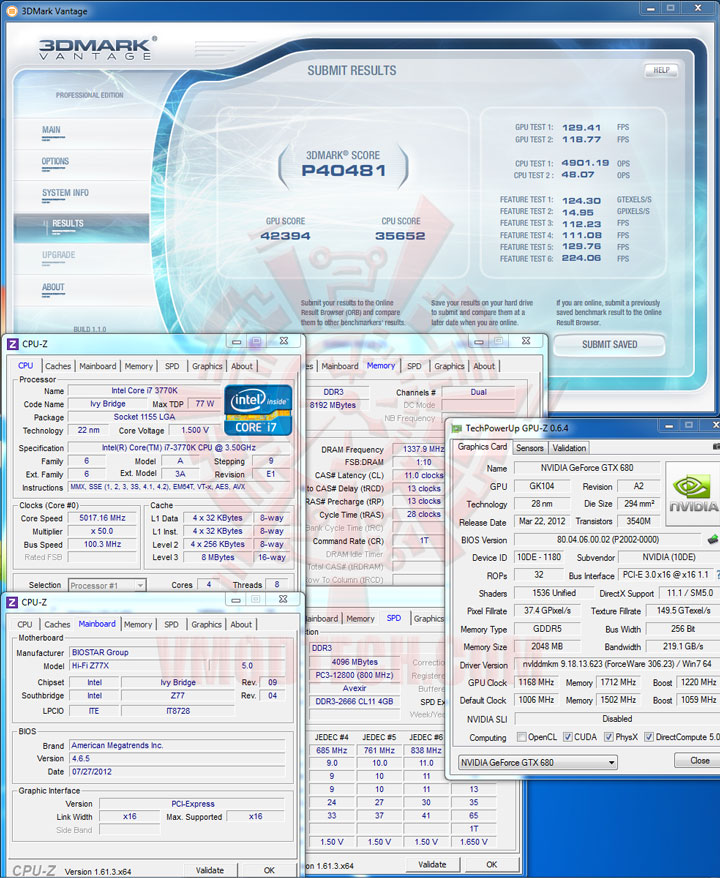Click the title icon of the CPU-Z window showing Motherboard info

click(12, 602)
